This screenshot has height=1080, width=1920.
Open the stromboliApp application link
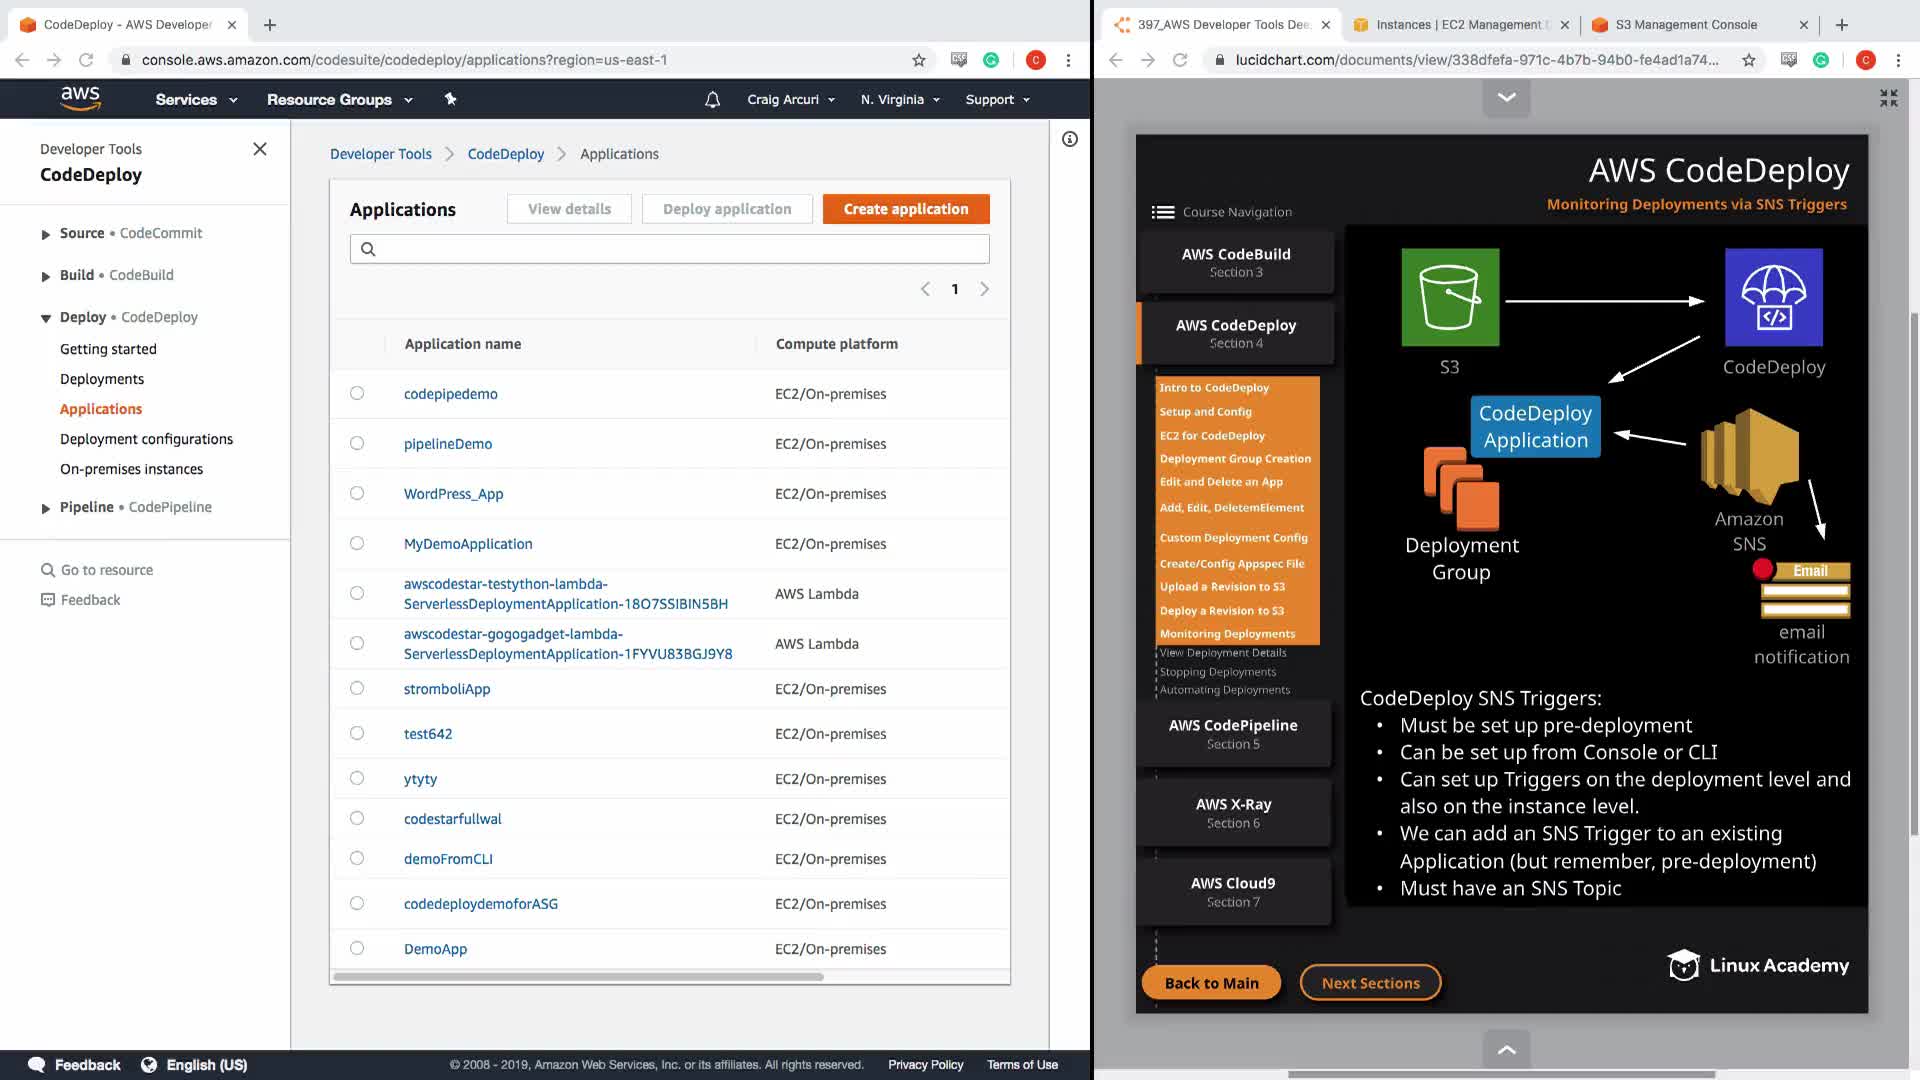(447, 689)
